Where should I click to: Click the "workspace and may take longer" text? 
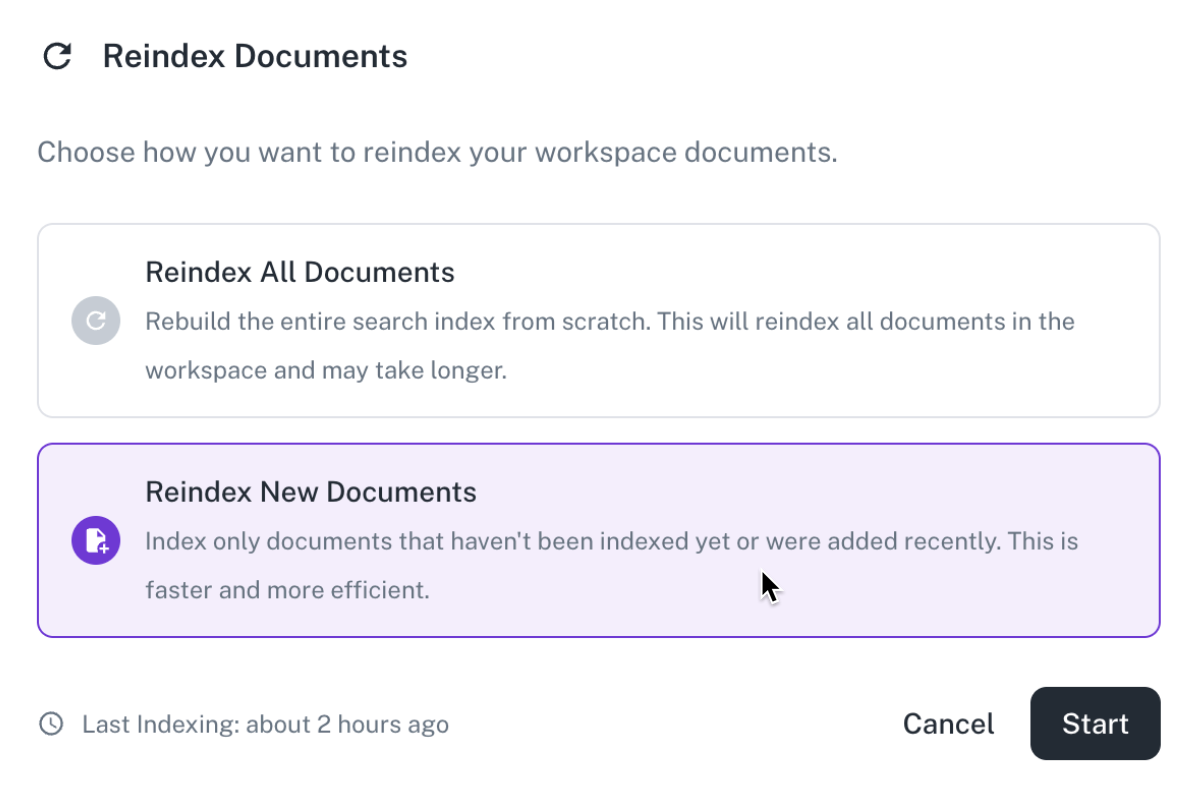coord(326,370)
